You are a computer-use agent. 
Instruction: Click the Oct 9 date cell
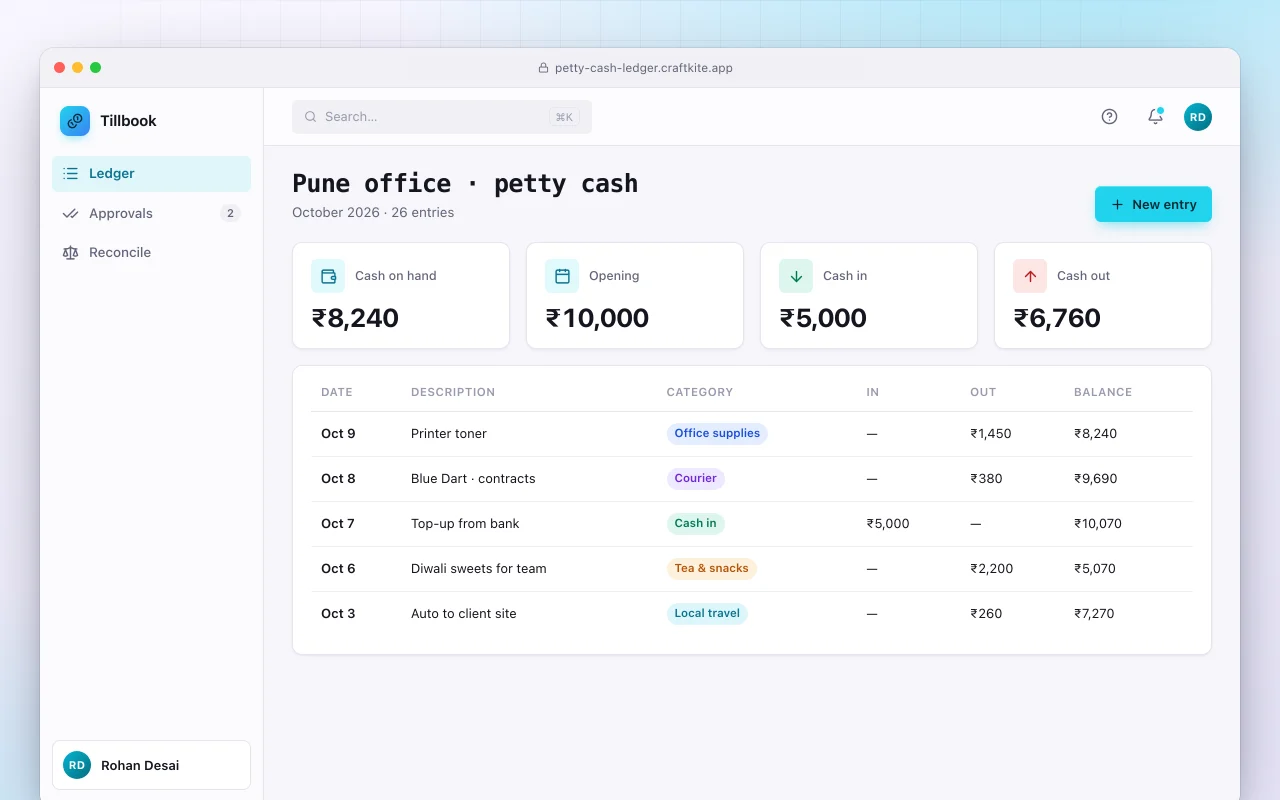tap(338, 434)
